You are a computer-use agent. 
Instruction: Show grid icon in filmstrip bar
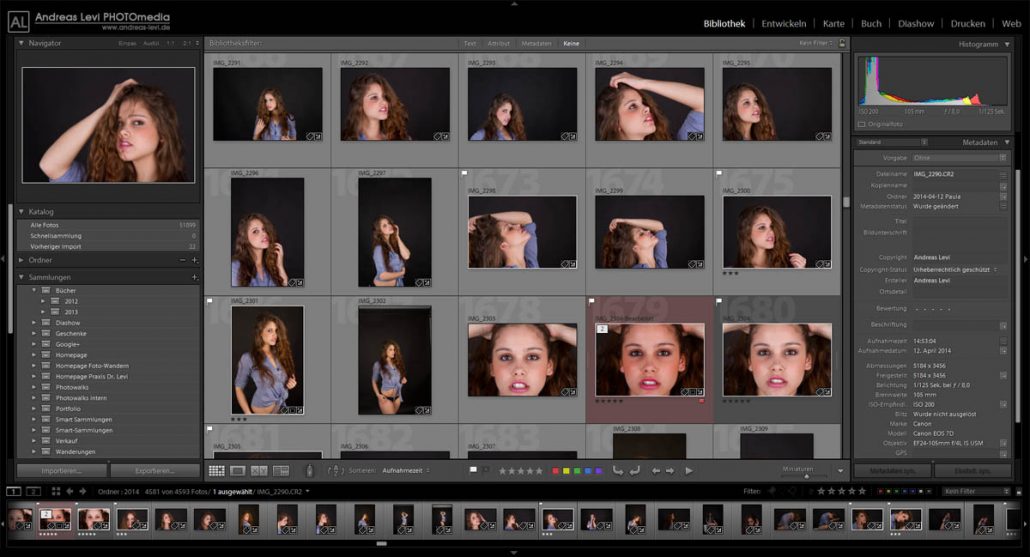point(56,491)
